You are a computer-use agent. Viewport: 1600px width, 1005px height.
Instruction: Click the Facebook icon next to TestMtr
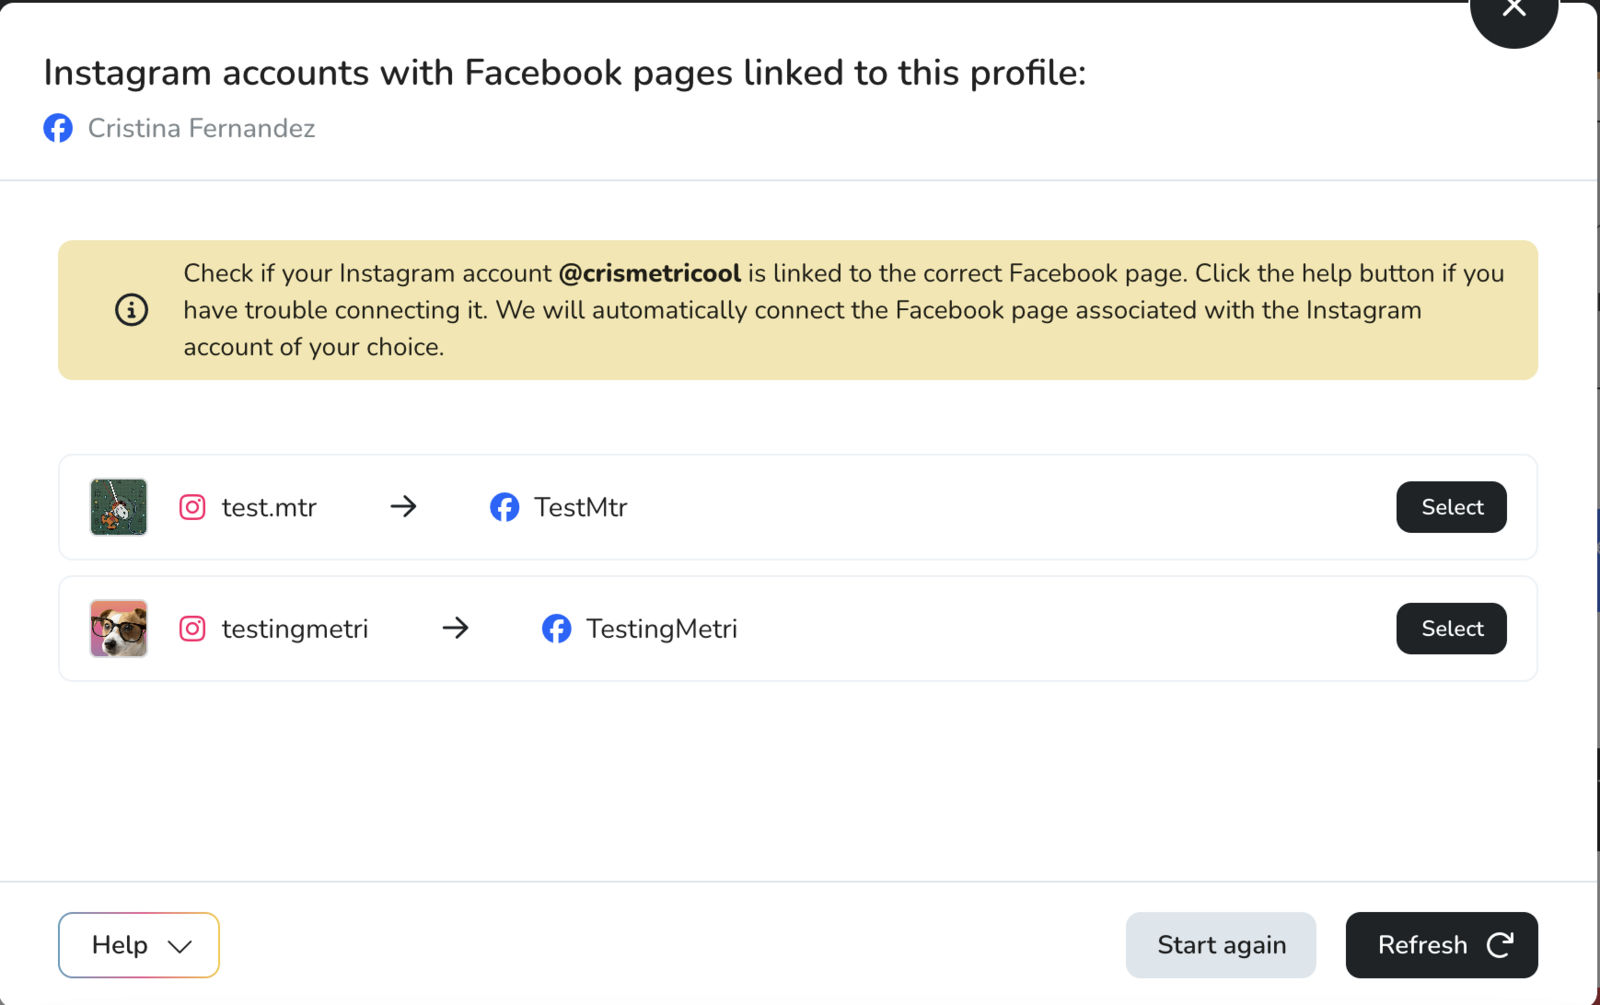[x=504, y=507]
